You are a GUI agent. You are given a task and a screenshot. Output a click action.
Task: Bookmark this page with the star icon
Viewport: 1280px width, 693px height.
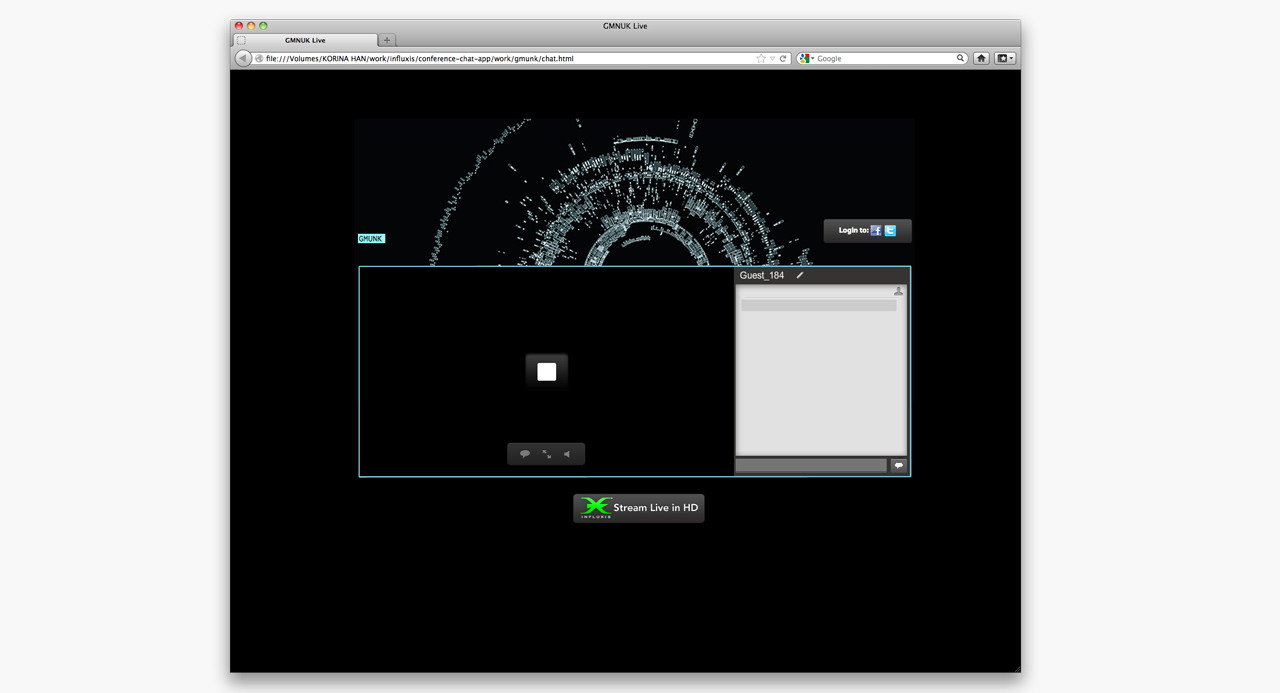point(761,59)
